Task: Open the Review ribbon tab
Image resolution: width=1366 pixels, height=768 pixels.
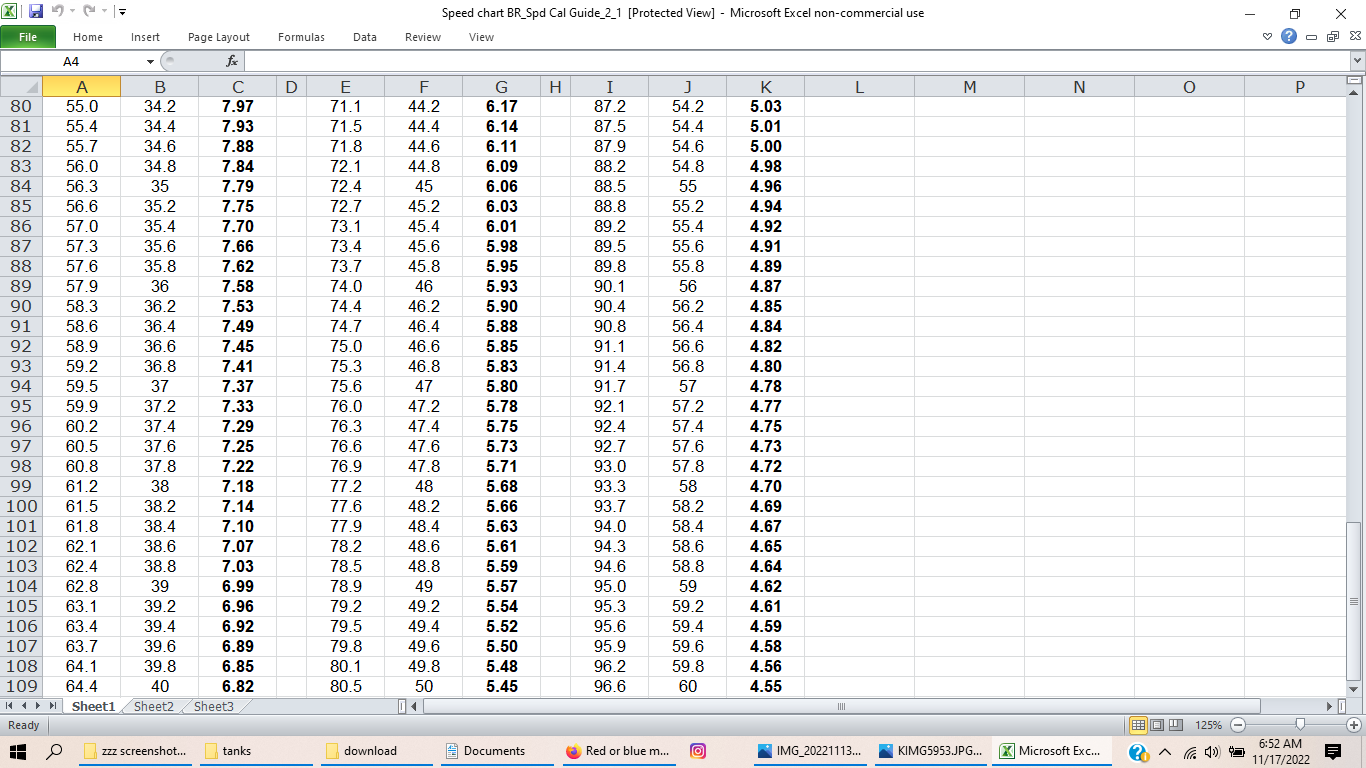Action: click(423, 37)
